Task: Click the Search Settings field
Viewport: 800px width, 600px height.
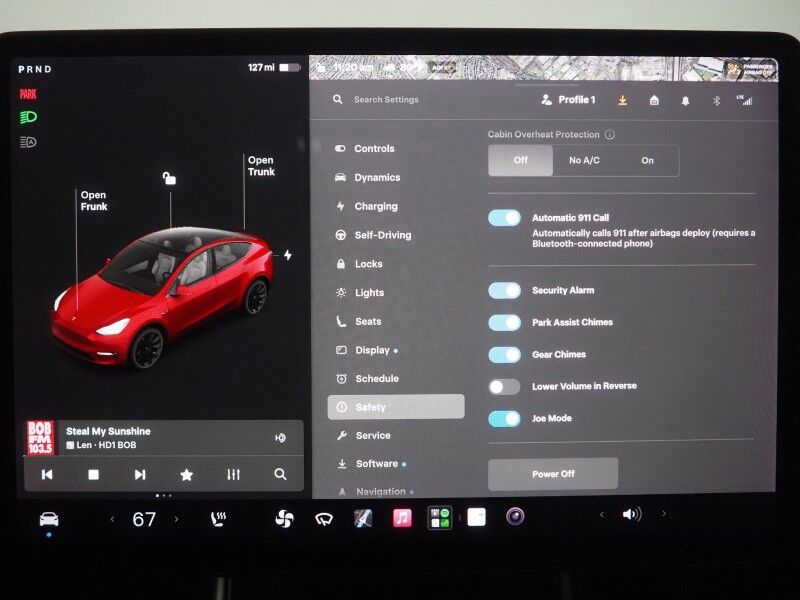Action: click(386, 99)
